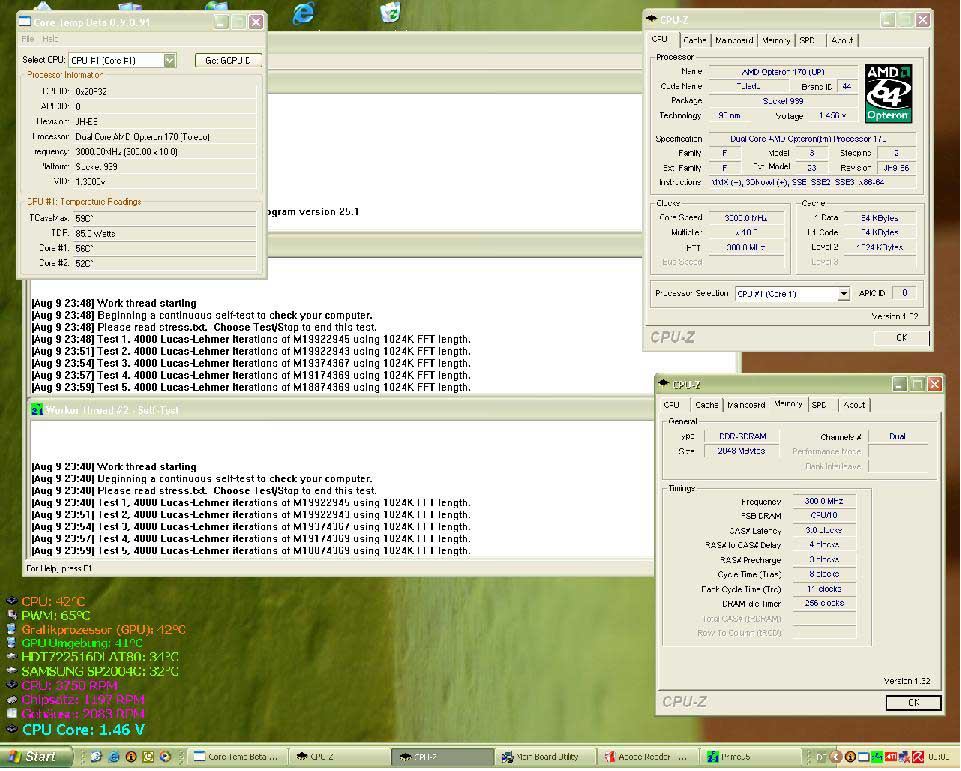The image size is (961, 771).
Task: Click the Memory CPU-Z window title icon
Action: click(x=664, y=384)
